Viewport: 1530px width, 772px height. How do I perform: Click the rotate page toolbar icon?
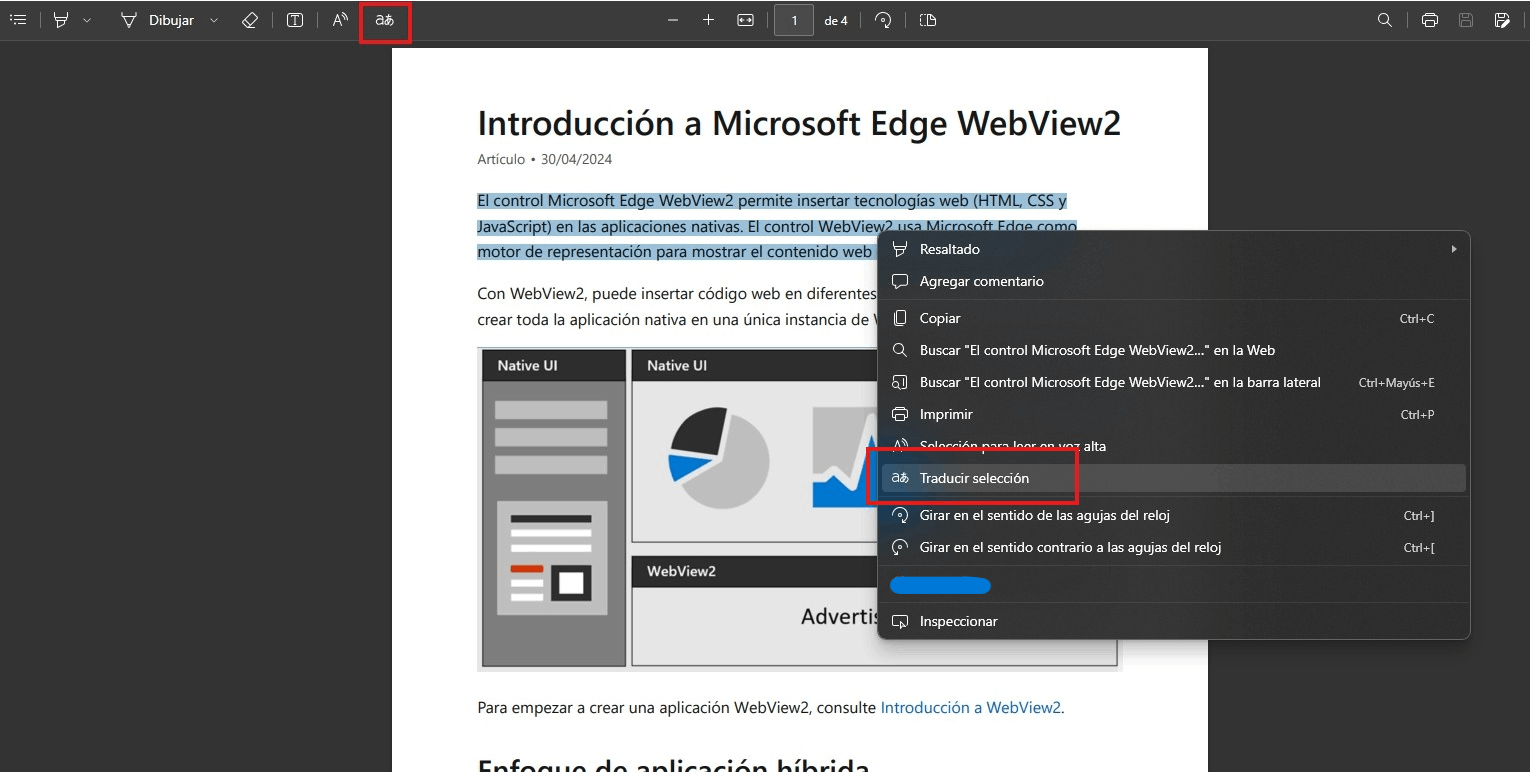tap(883, 20)
